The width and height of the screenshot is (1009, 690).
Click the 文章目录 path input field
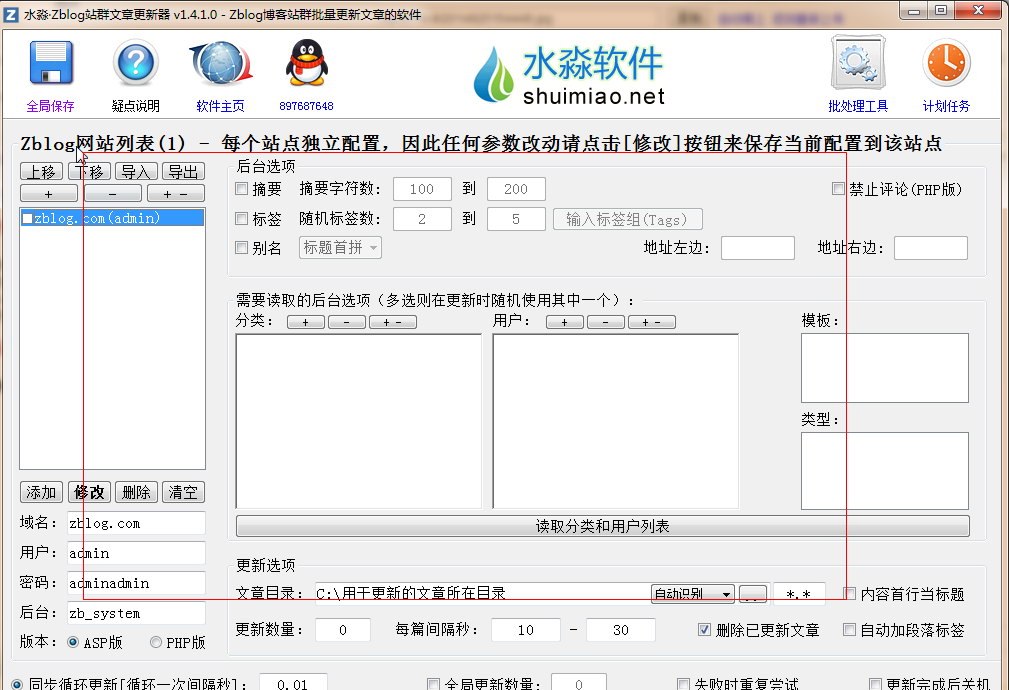482,593
